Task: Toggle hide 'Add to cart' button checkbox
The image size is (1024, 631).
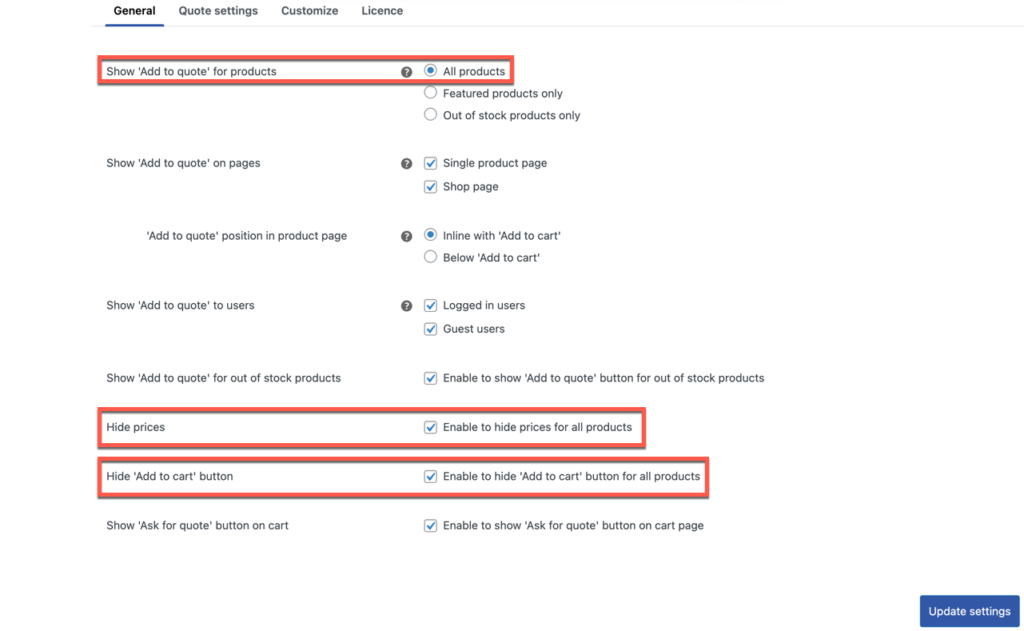Action: pyautogui.click(x=431, y=477)
